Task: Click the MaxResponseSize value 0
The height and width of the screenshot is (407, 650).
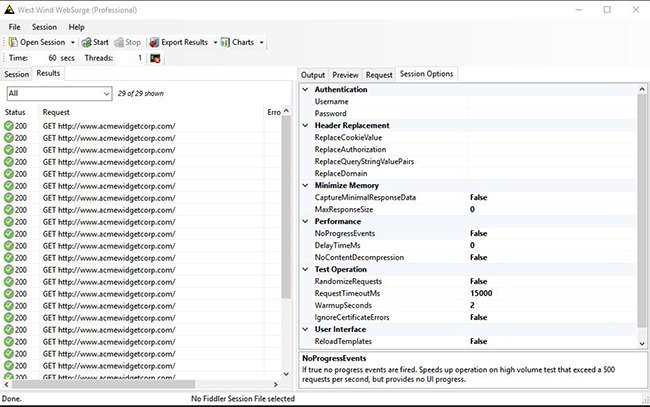Action: click(472, 210)
